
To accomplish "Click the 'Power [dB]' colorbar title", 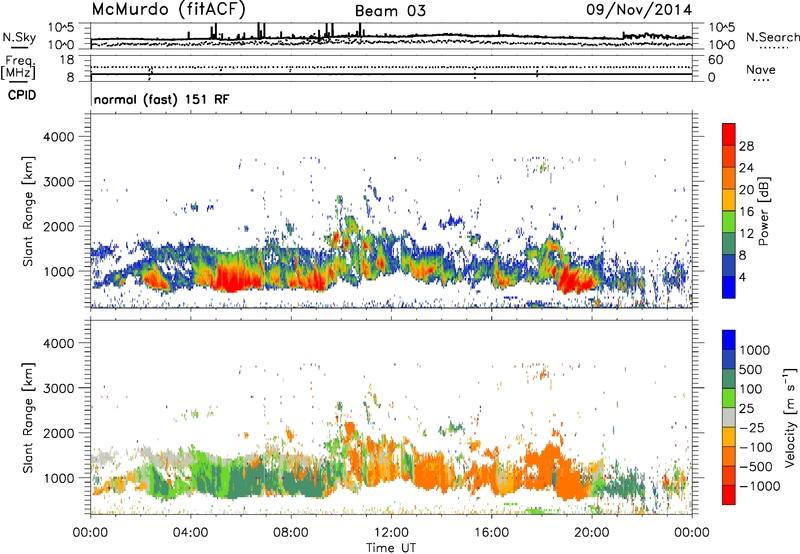I will tap(764, 211).
